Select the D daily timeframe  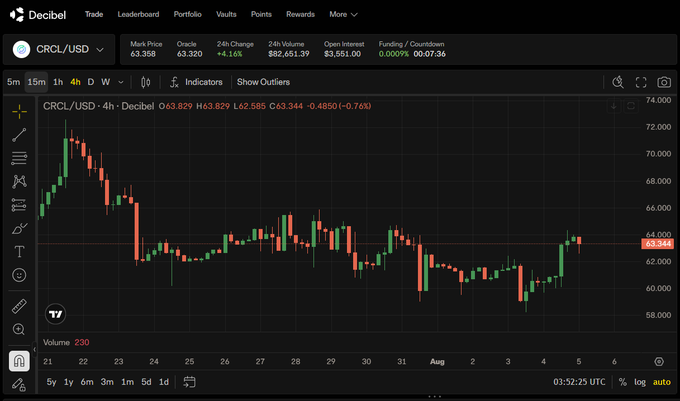[91, 82]
